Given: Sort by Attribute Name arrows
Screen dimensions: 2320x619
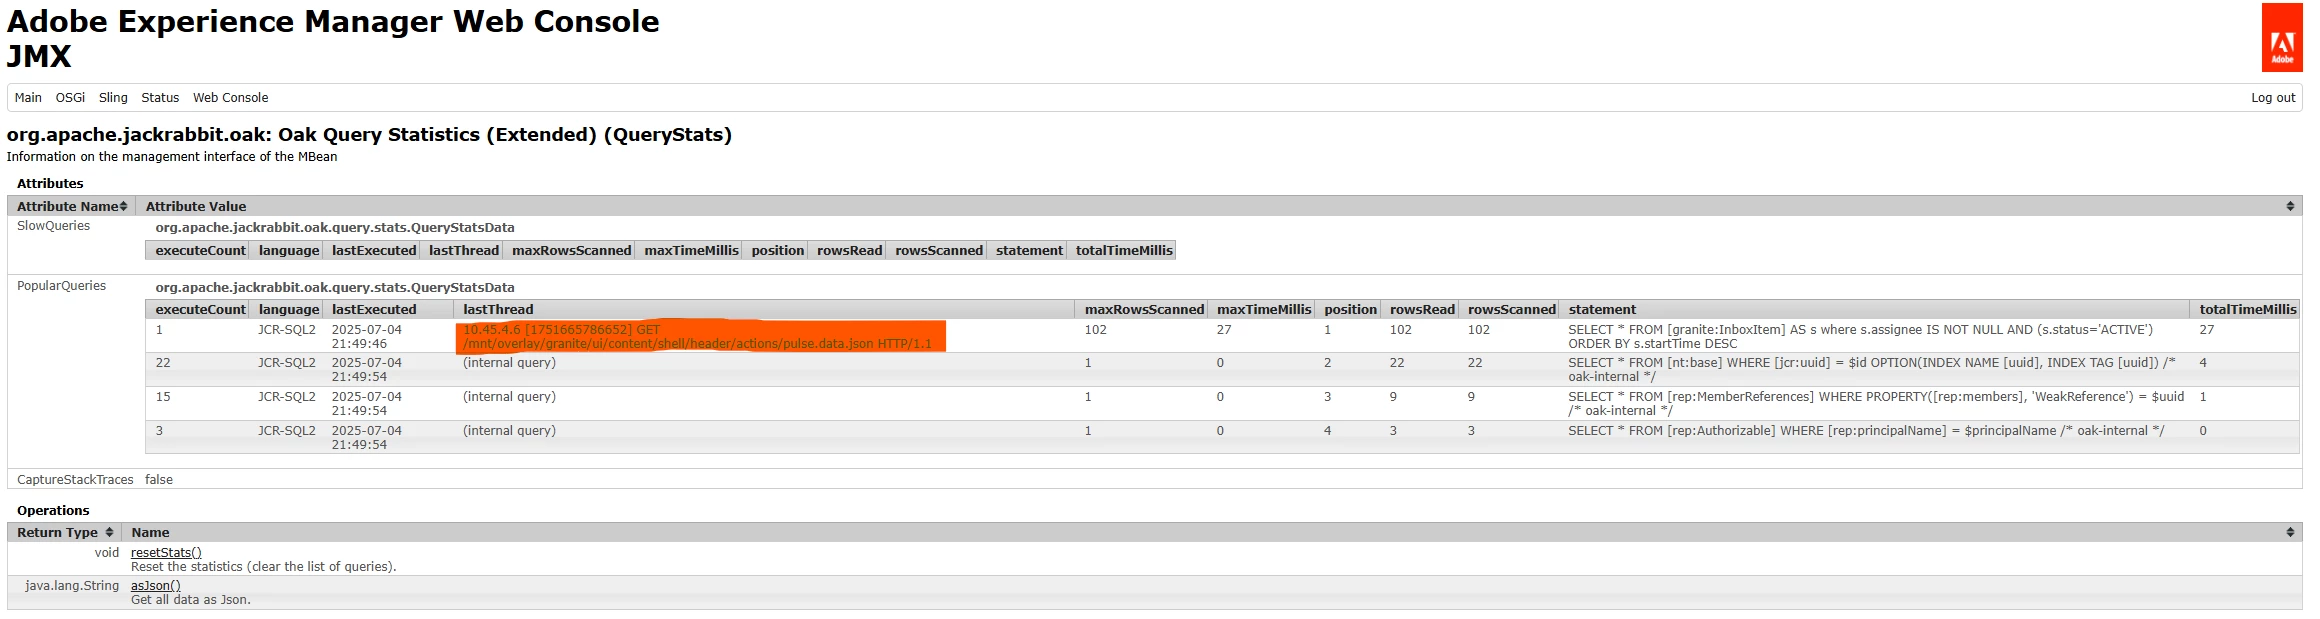Looking at the screenshot, I should point(124,206).
